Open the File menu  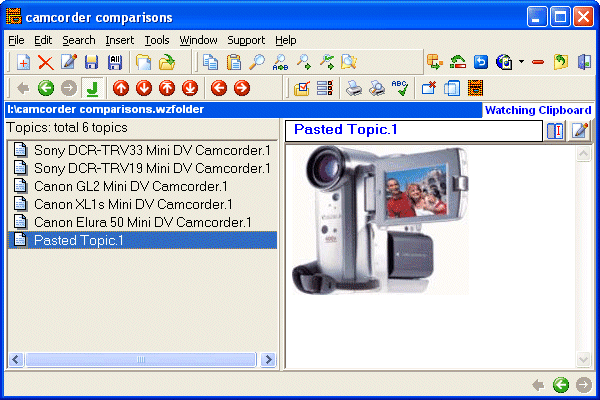pos(16,40)
